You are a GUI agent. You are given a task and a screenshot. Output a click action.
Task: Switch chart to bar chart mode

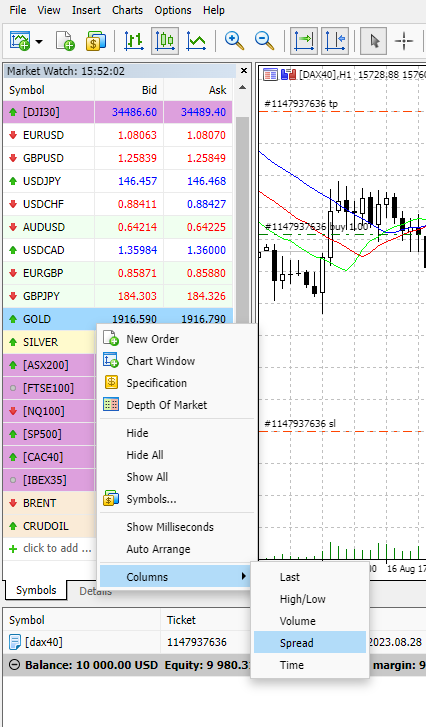tap(134, 41)
